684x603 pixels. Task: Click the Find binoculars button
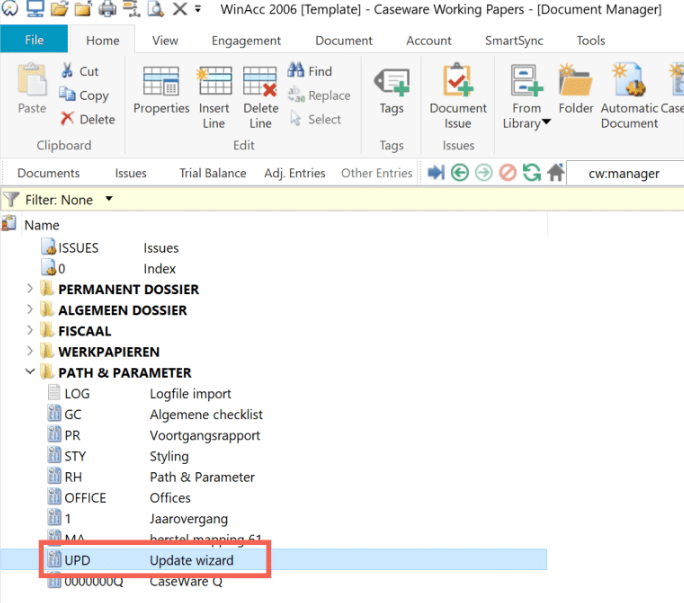(310, 71)
